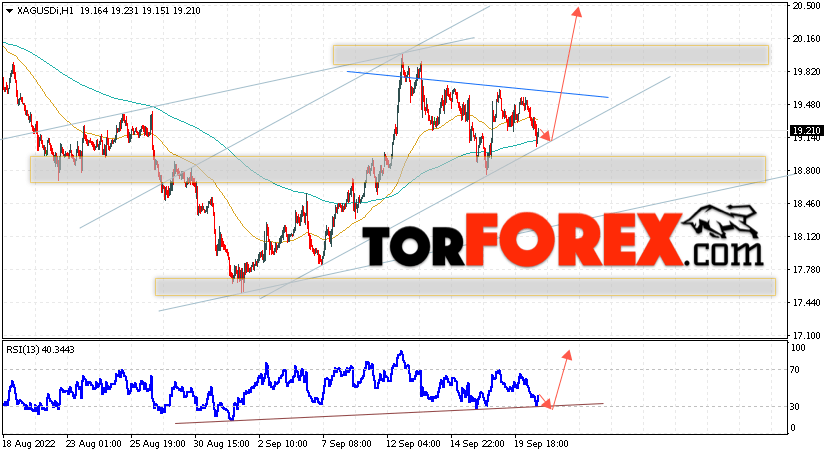
Task: Select the 17.440 price axis label
Action: pyautogui.click(x=806, y=302)
